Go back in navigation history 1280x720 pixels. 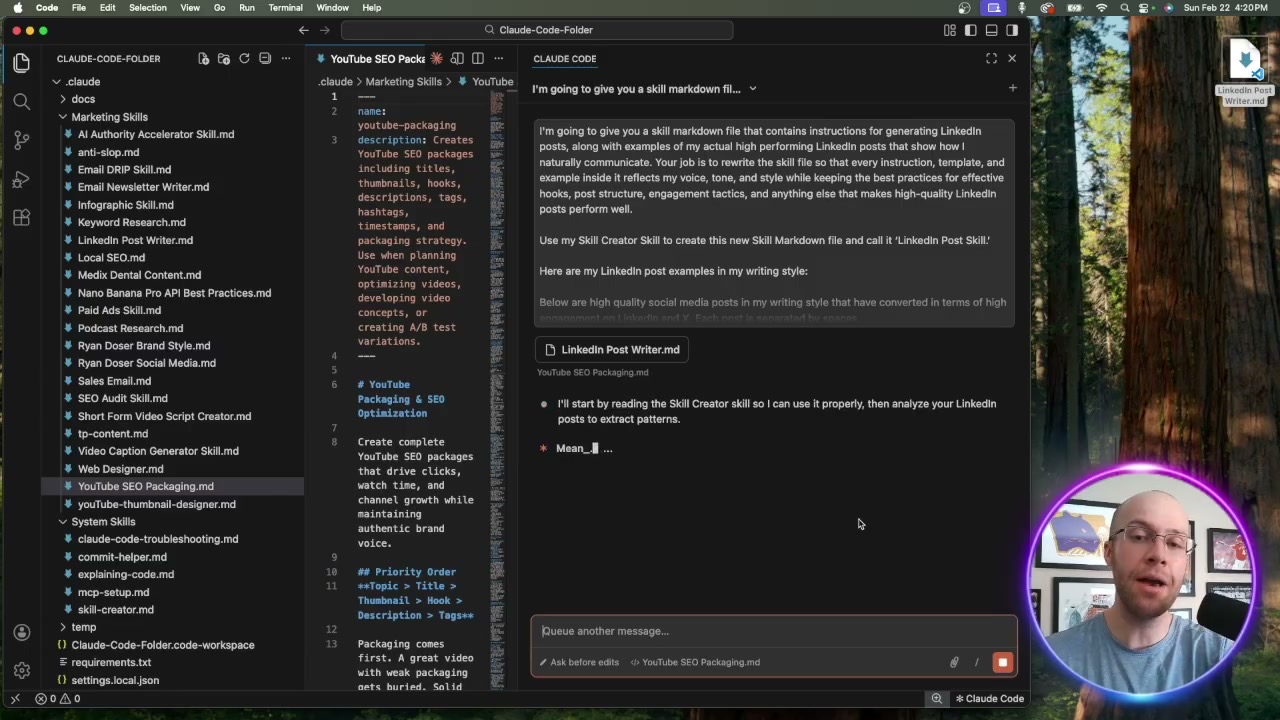(x=304, y=30)
